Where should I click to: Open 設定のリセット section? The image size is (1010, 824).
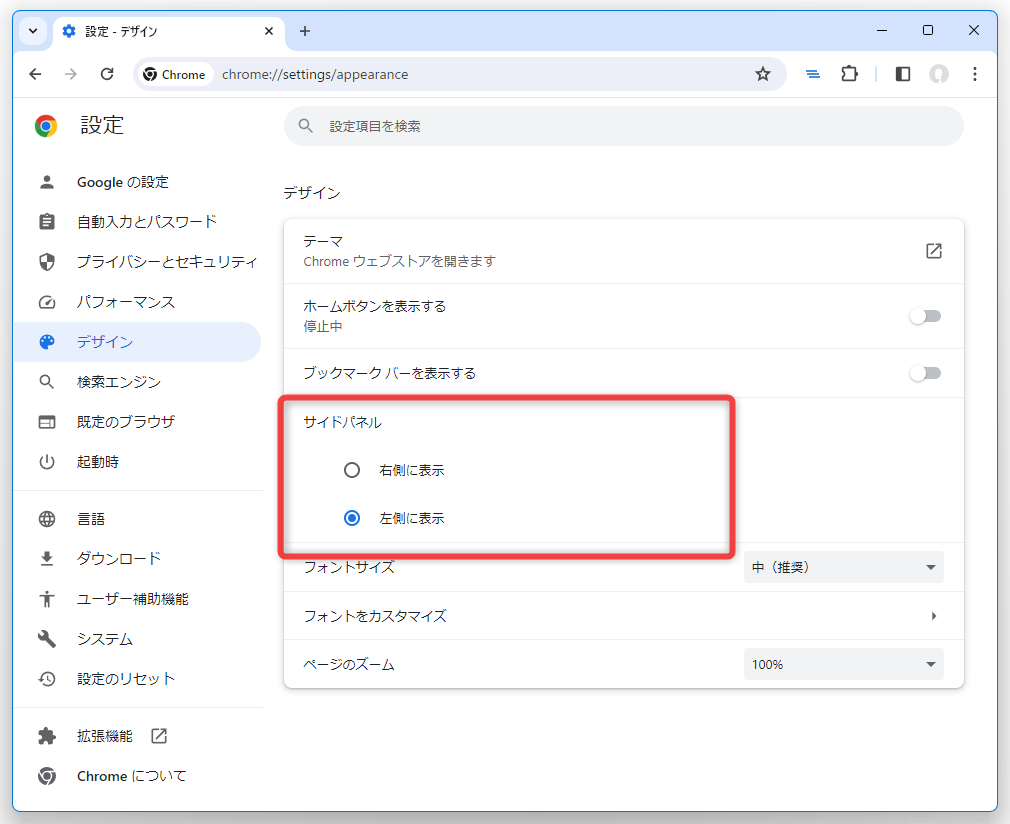click(137, 679)
